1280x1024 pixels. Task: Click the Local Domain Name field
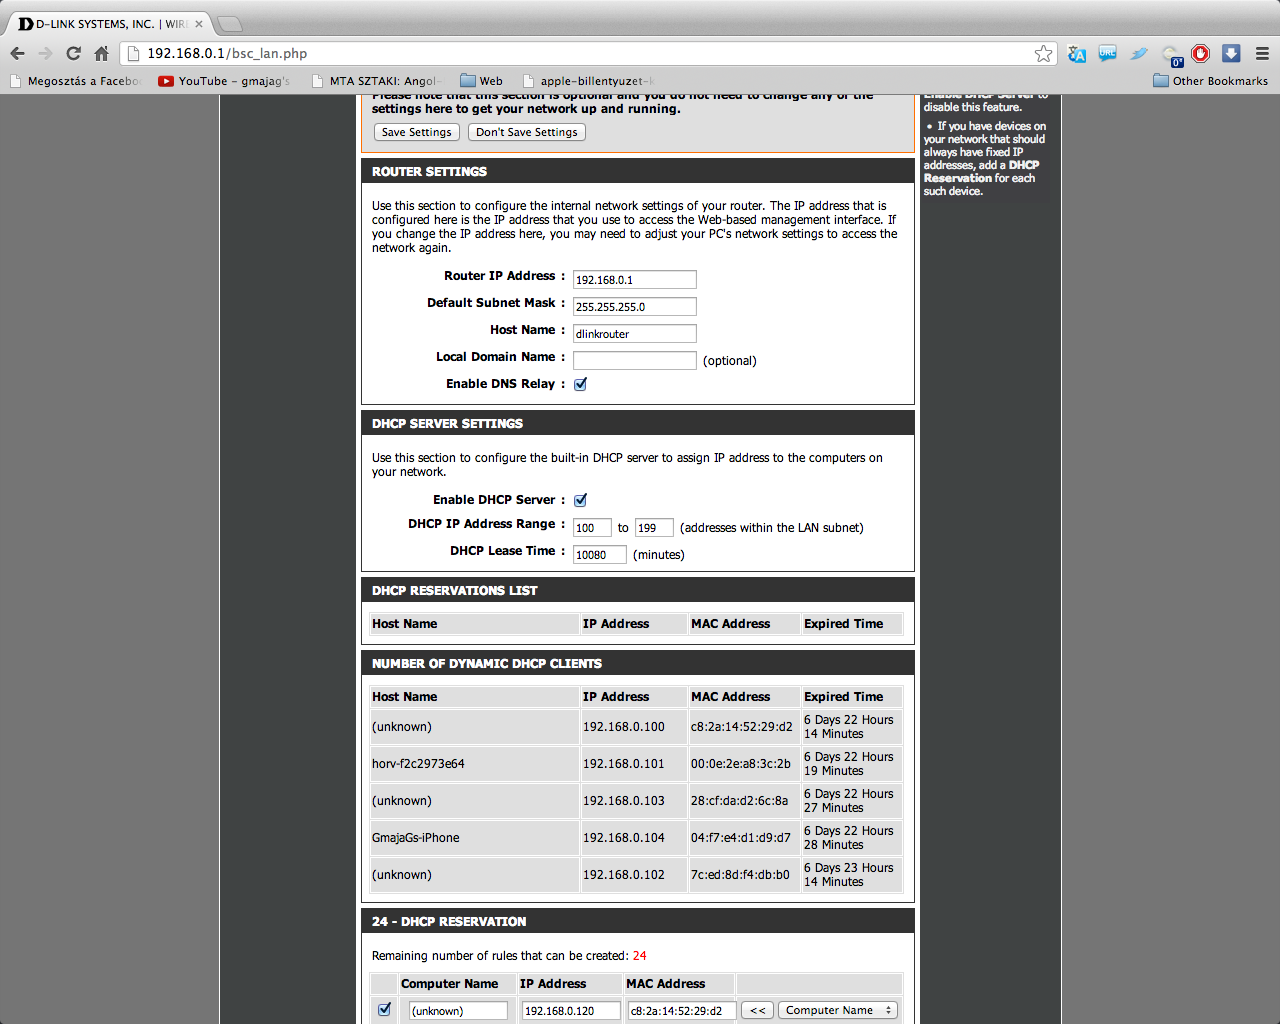(x=635, y=361)
